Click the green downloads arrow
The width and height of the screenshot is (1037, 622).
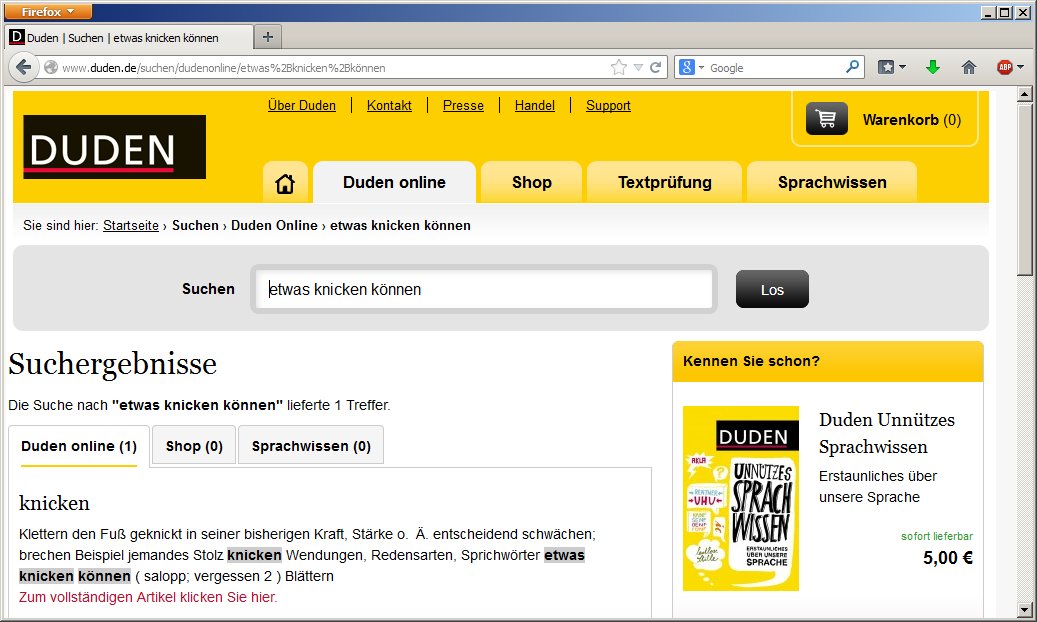pyautogui.click(x=933, y=67)
